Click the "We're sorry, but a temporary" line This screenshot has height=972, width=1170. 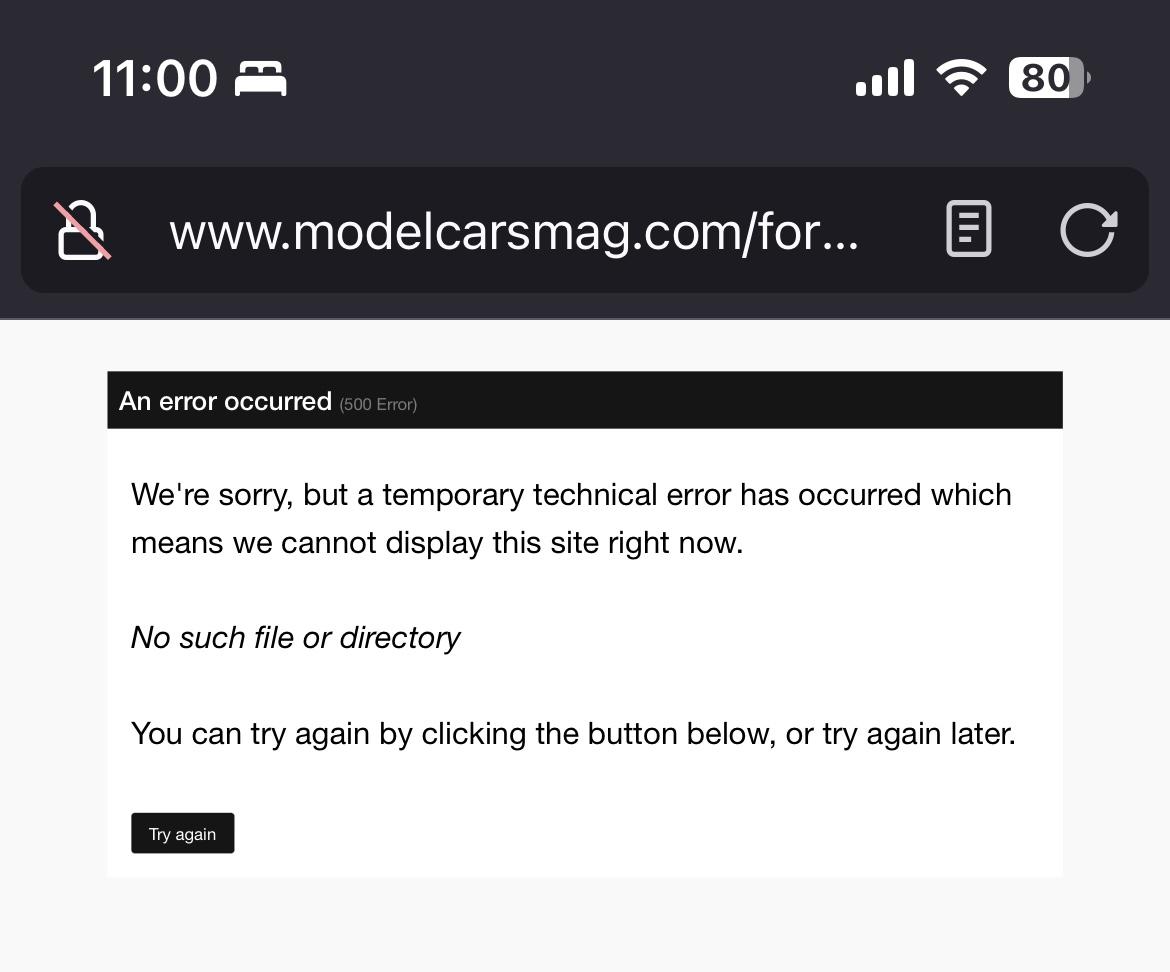pos(572,495)
